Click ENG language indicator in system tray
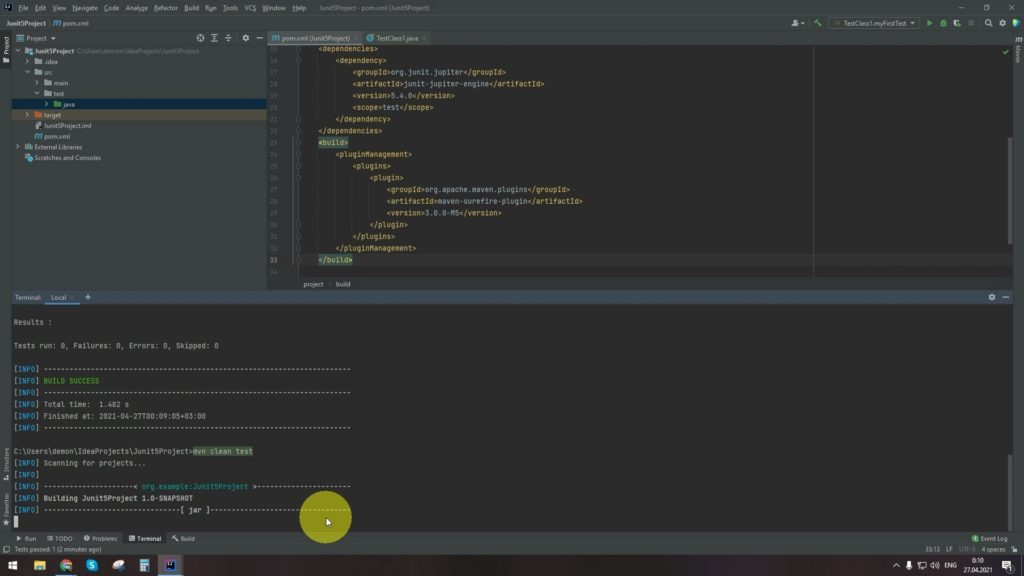 coord(950,566)
